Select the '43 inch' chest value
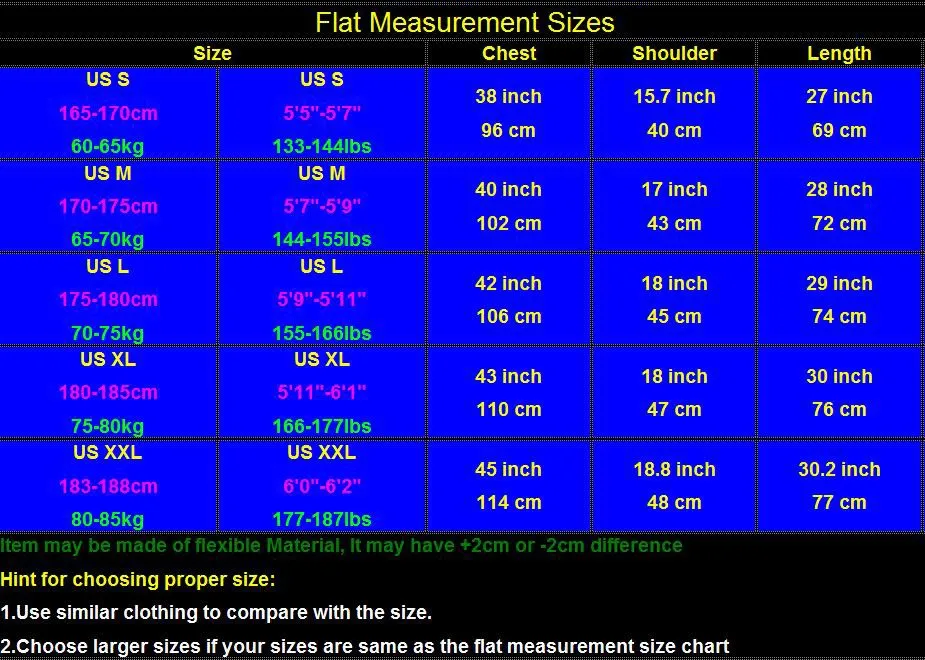This screenshot has width=925, height=660. tap(509, 376)
